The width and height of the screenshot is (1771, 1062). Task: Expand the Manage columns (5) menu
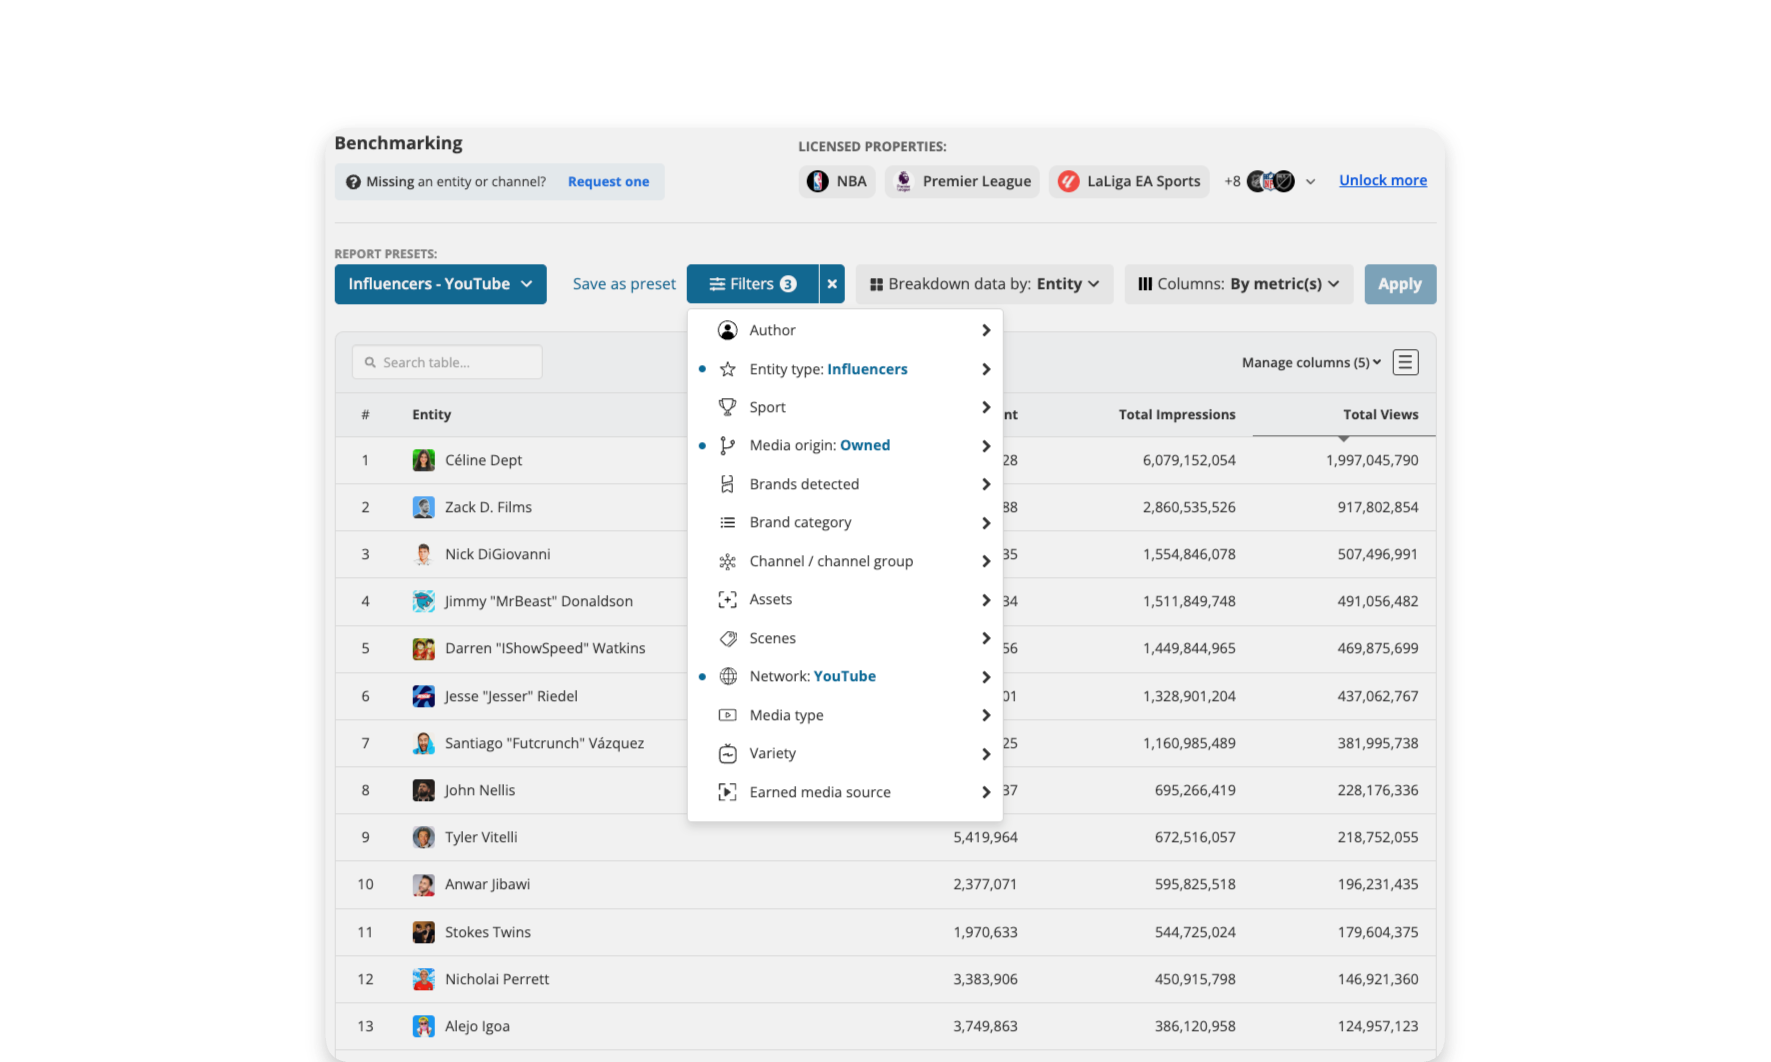tap(1311, 362)
